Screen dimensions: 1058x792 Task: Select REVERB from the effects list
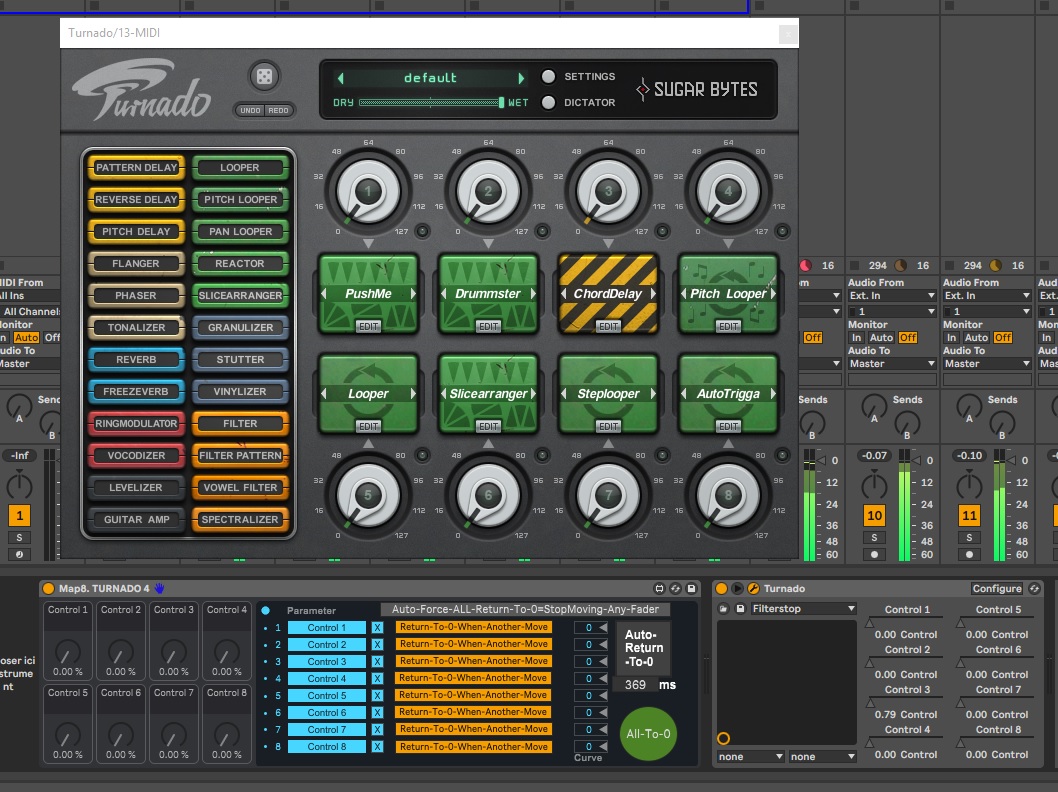click(x=136, y=359)
